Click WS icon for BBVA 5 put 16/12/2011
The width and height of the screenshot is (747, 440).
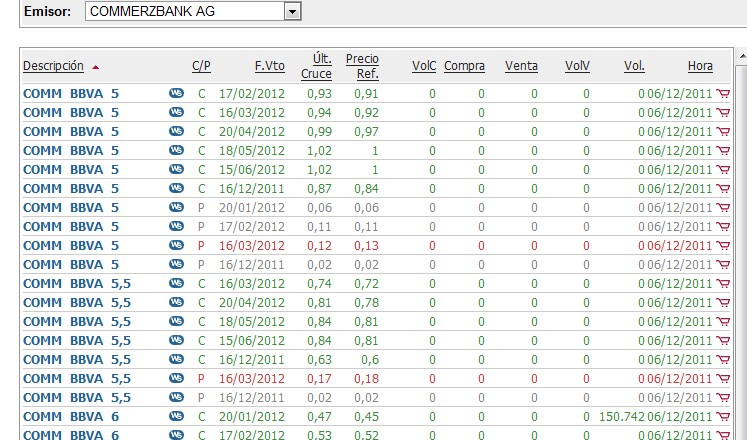coord(176,264)
